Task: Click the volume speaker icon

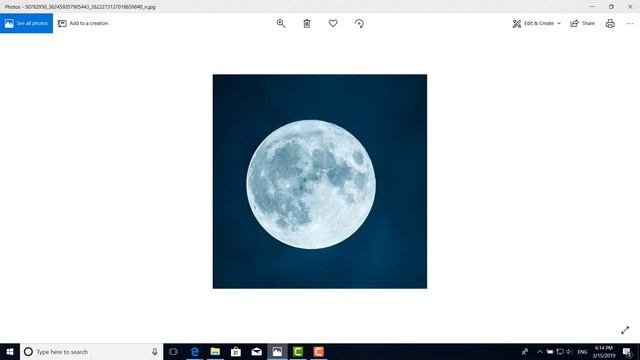Action: (569, 351)
